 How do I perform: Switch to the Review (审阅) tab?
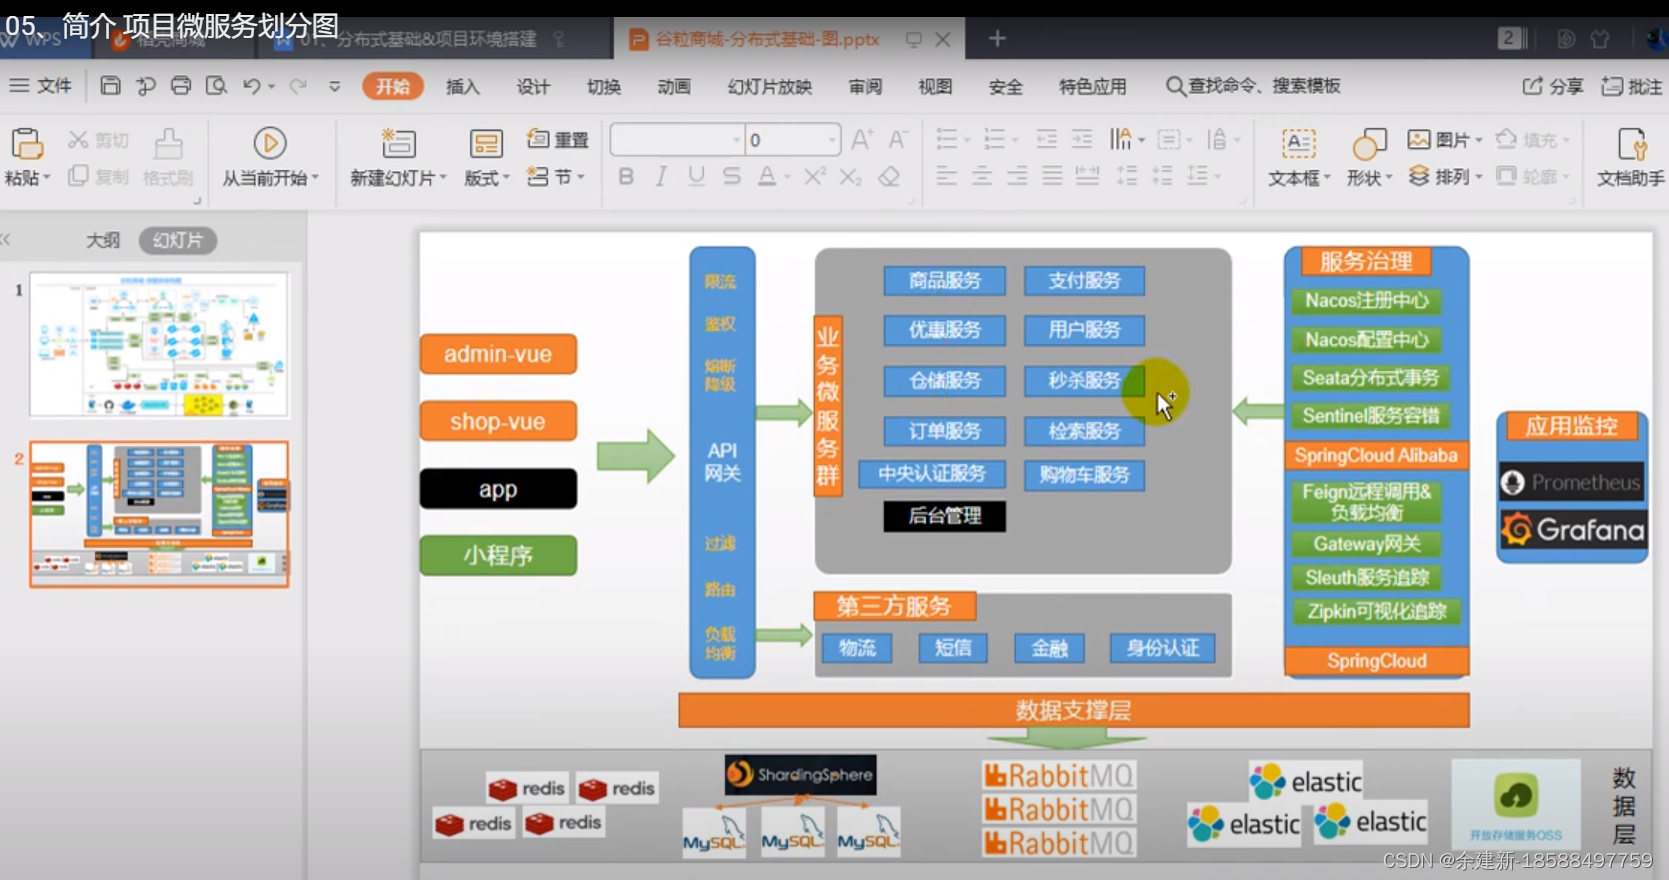tap(865, 87)
